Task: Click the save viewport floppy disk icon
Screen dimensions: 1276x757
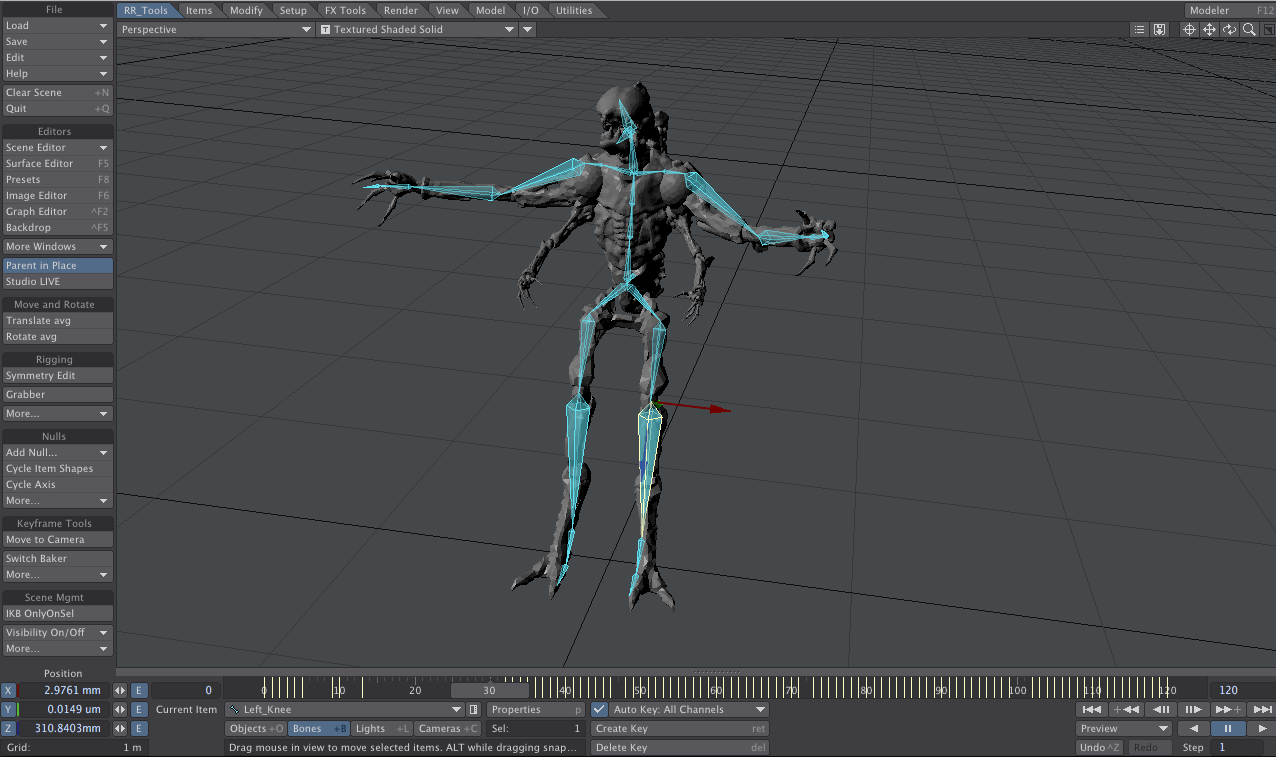Action: point(1159,29)
